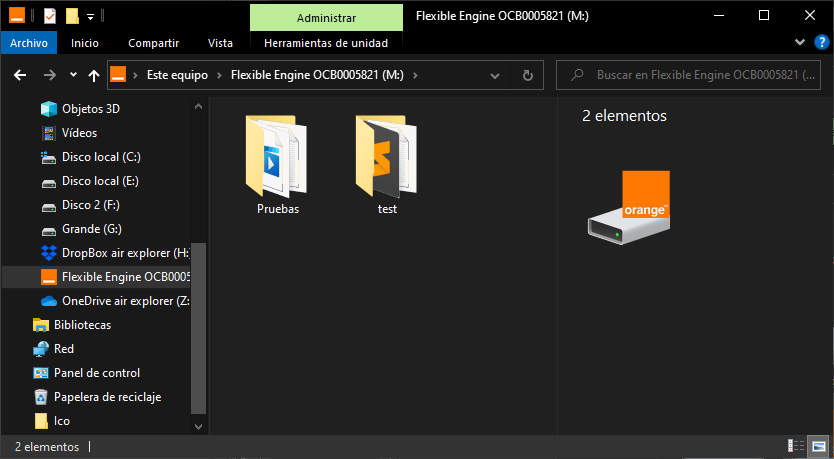
Task: Click Flexible Engine OCB0005821 (M:) breadcrumb
Action: click(x=317, y=75)
